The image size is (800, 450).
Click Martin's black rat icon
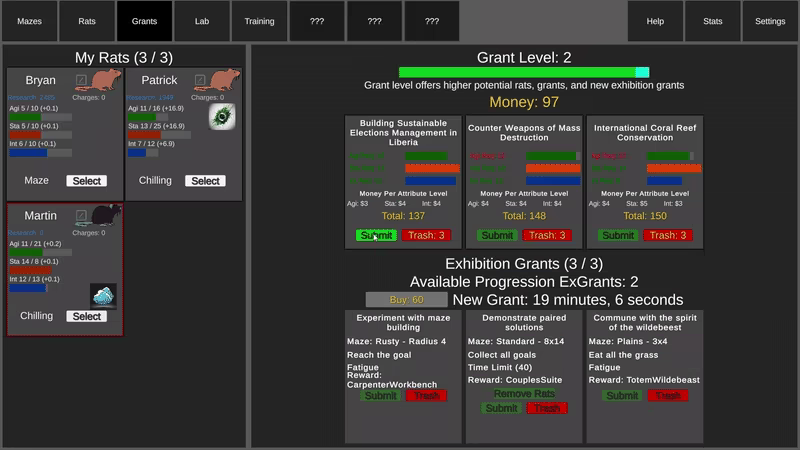pyautogui.click(x=106, y=215)
